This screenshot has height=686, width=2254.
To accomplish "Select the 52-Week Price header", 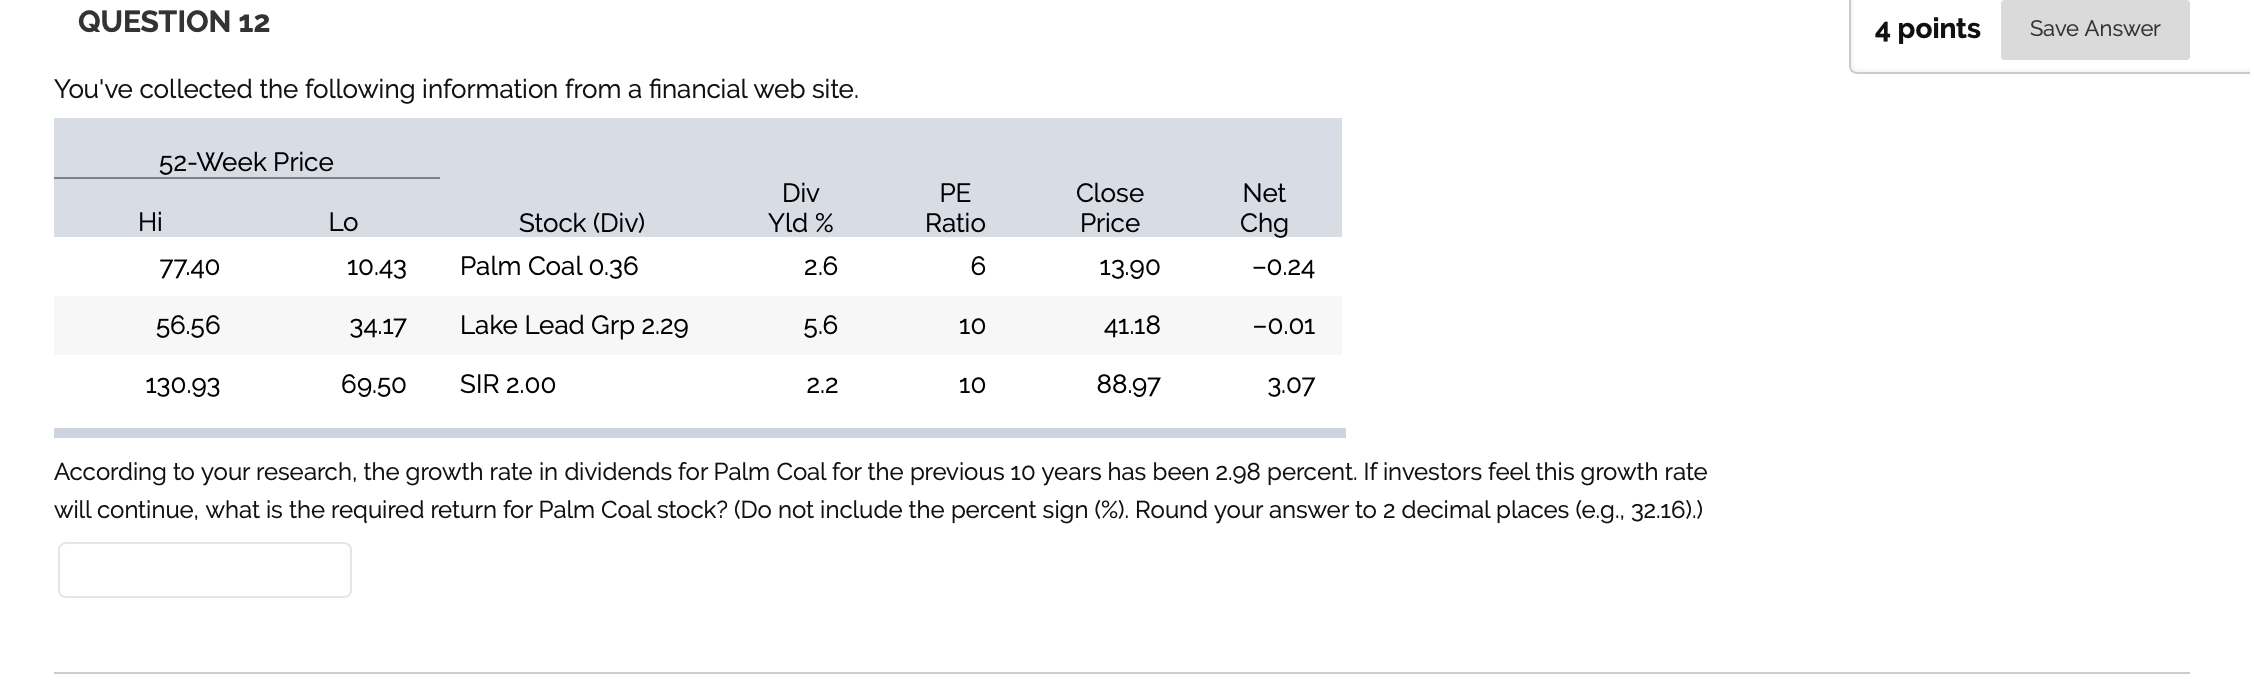I will [246, 162].
